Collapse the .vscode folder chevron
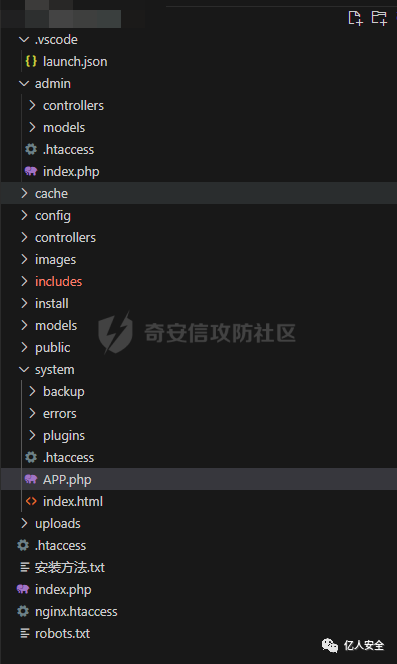The height and width of the screenshot is (664, 397). 24,39
